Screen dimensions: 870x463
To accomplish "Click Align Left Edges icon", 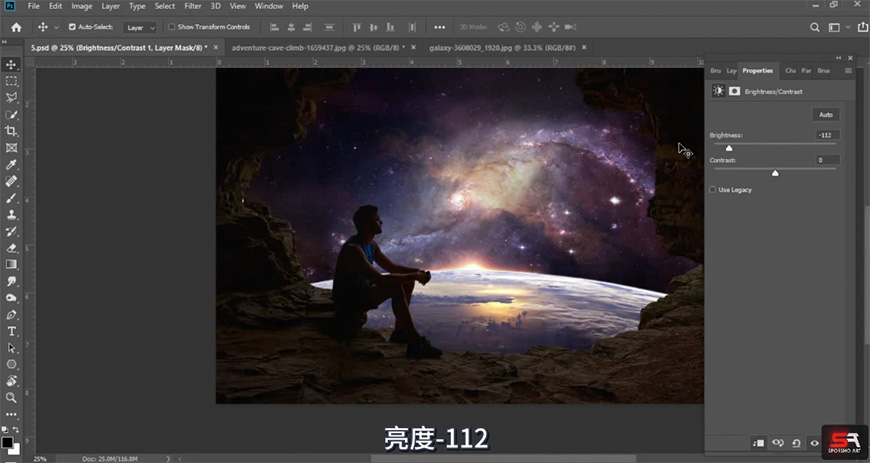I will [274, 27].
